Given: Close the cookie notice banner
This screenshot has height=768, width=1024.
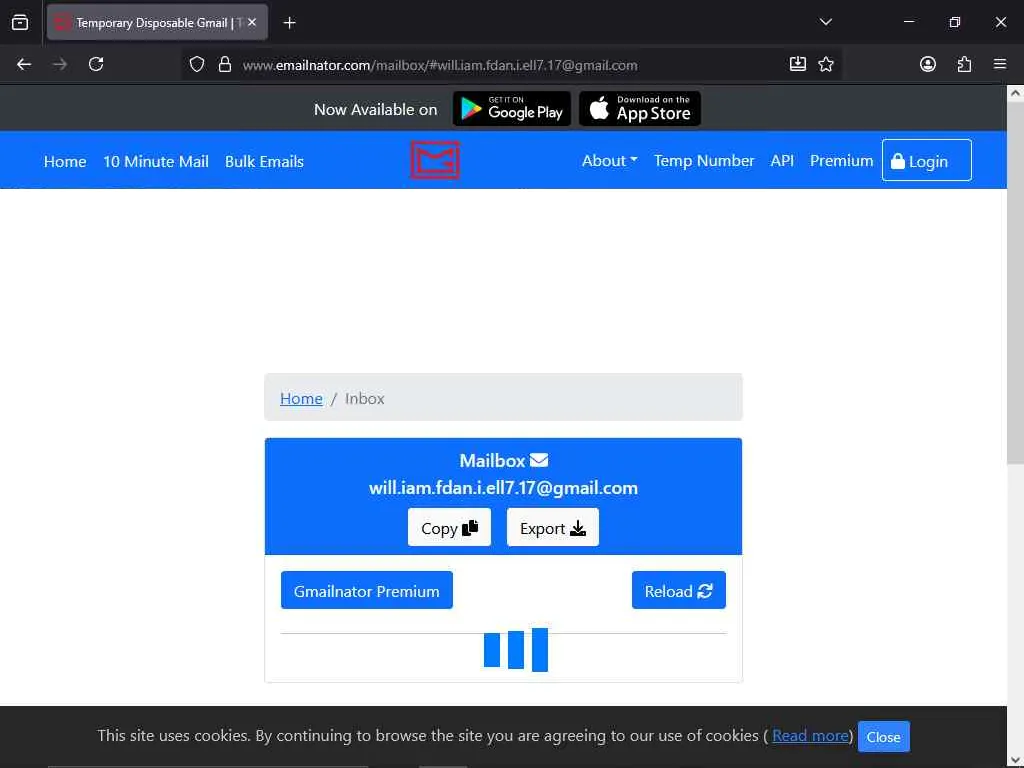Looking at the screenshot, I should (x=884, y=737).
